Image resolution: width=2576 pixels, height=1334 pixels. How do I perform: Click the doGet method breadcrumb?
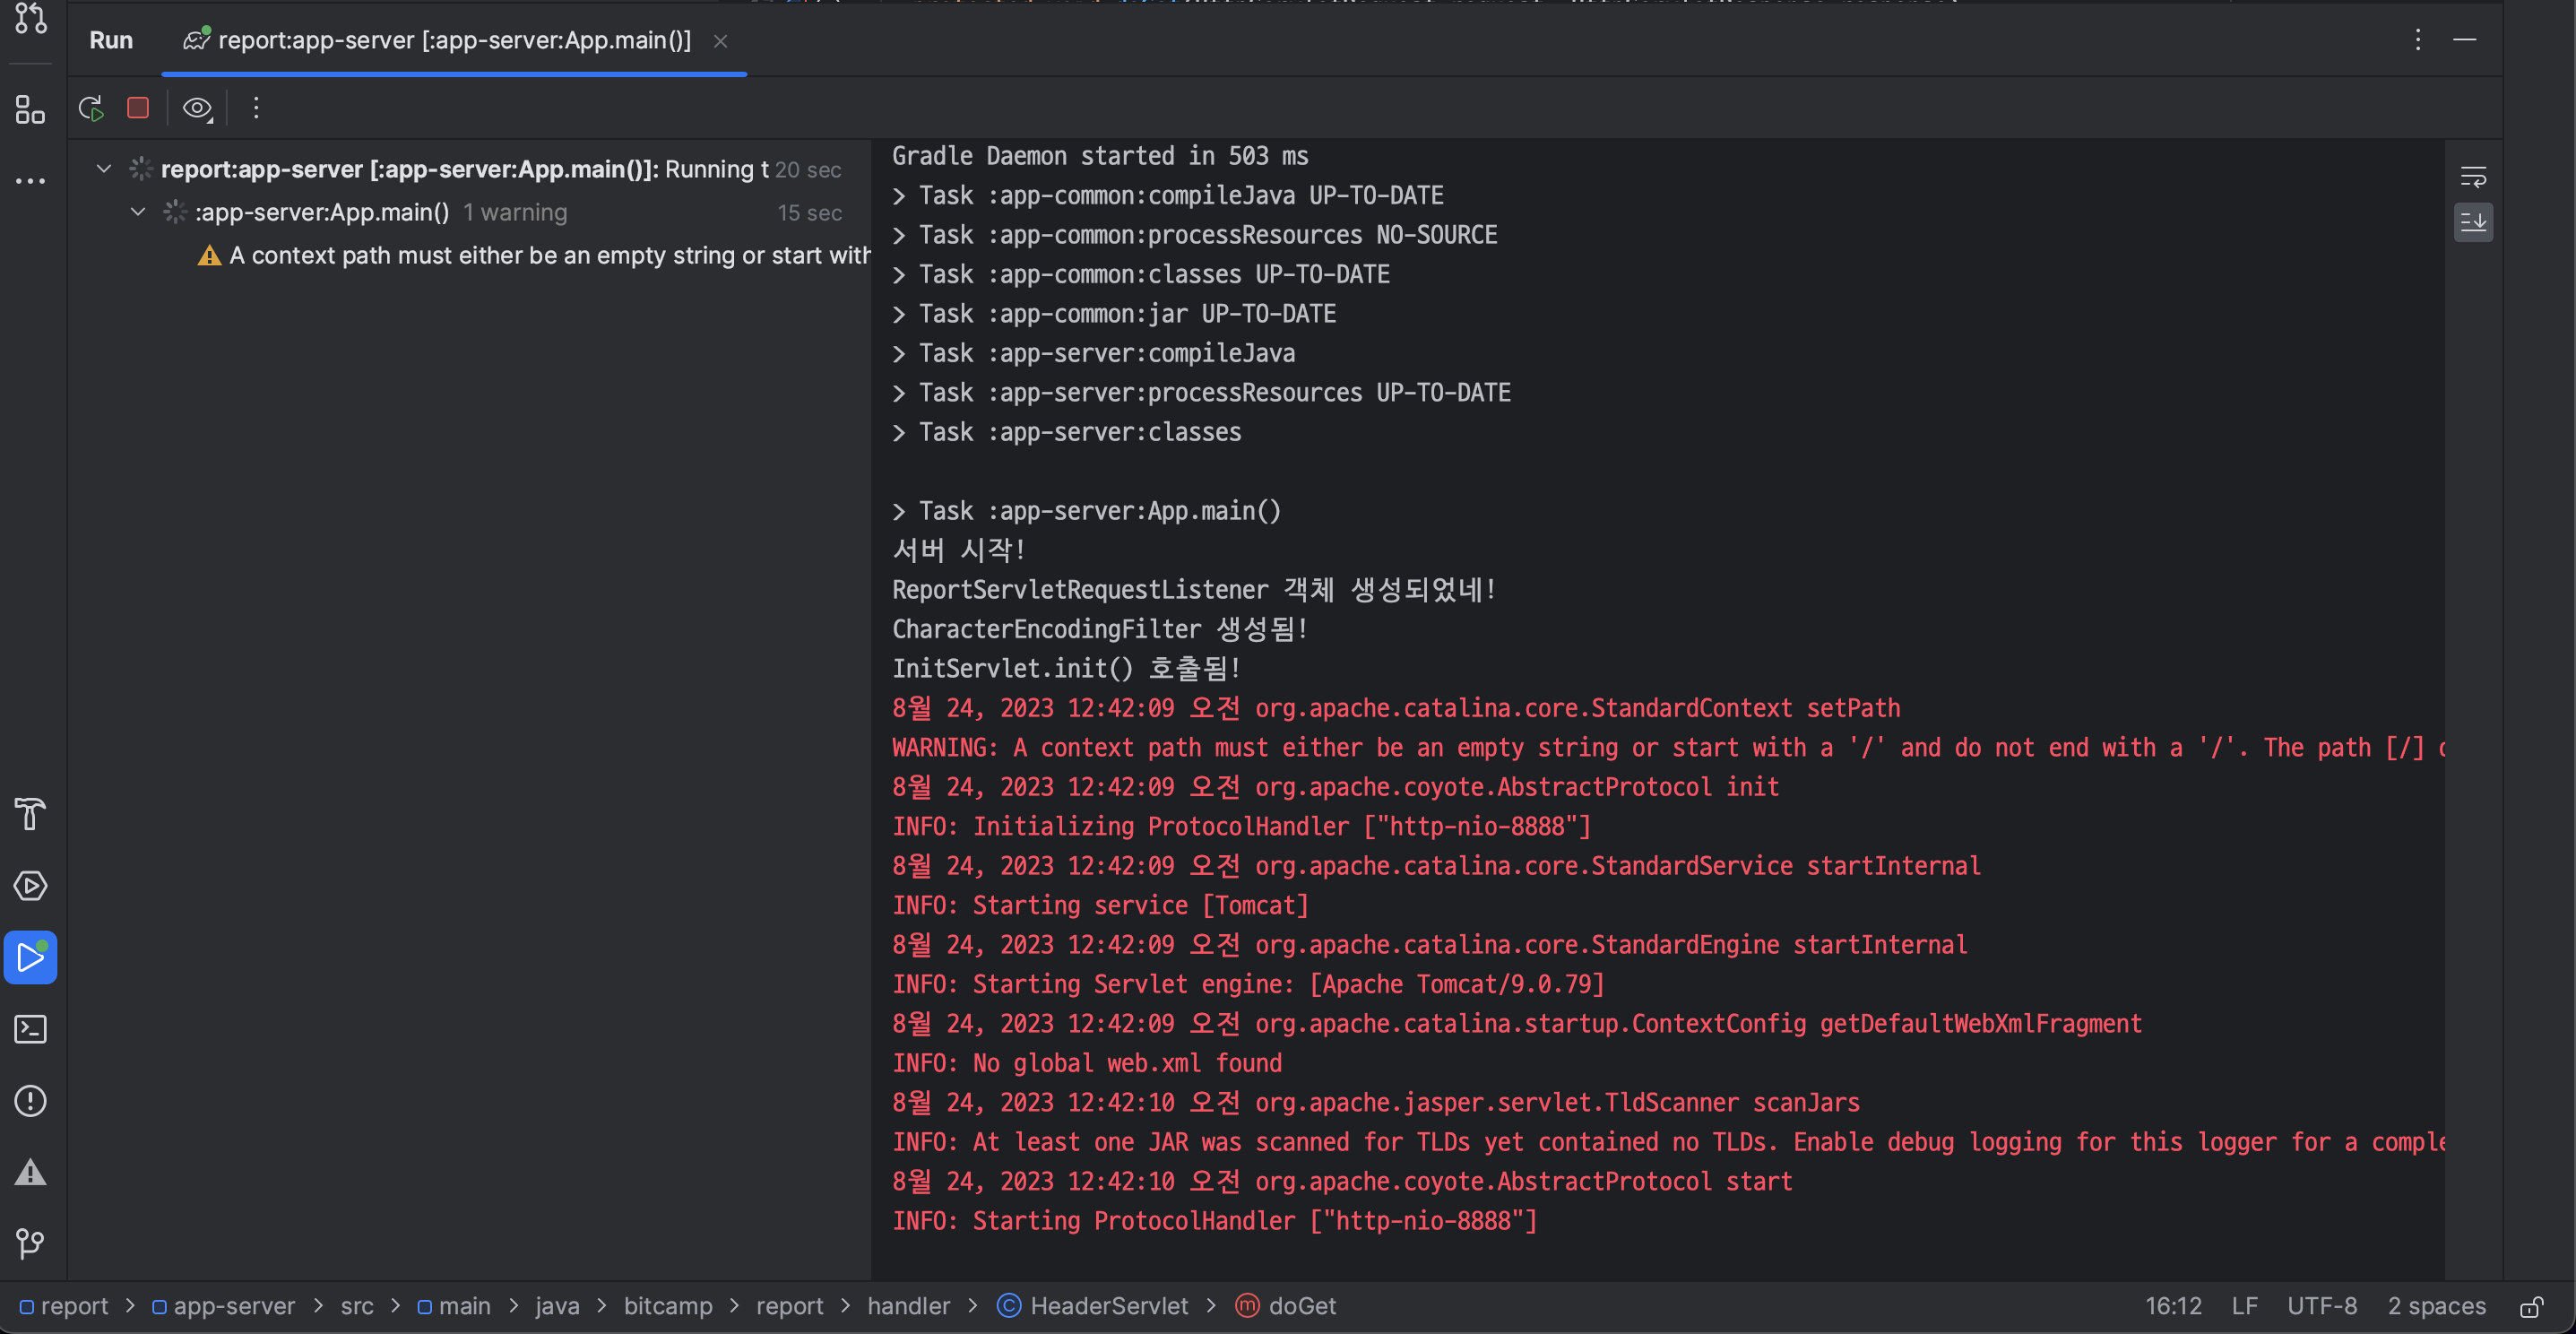tap(1286, 1306)
